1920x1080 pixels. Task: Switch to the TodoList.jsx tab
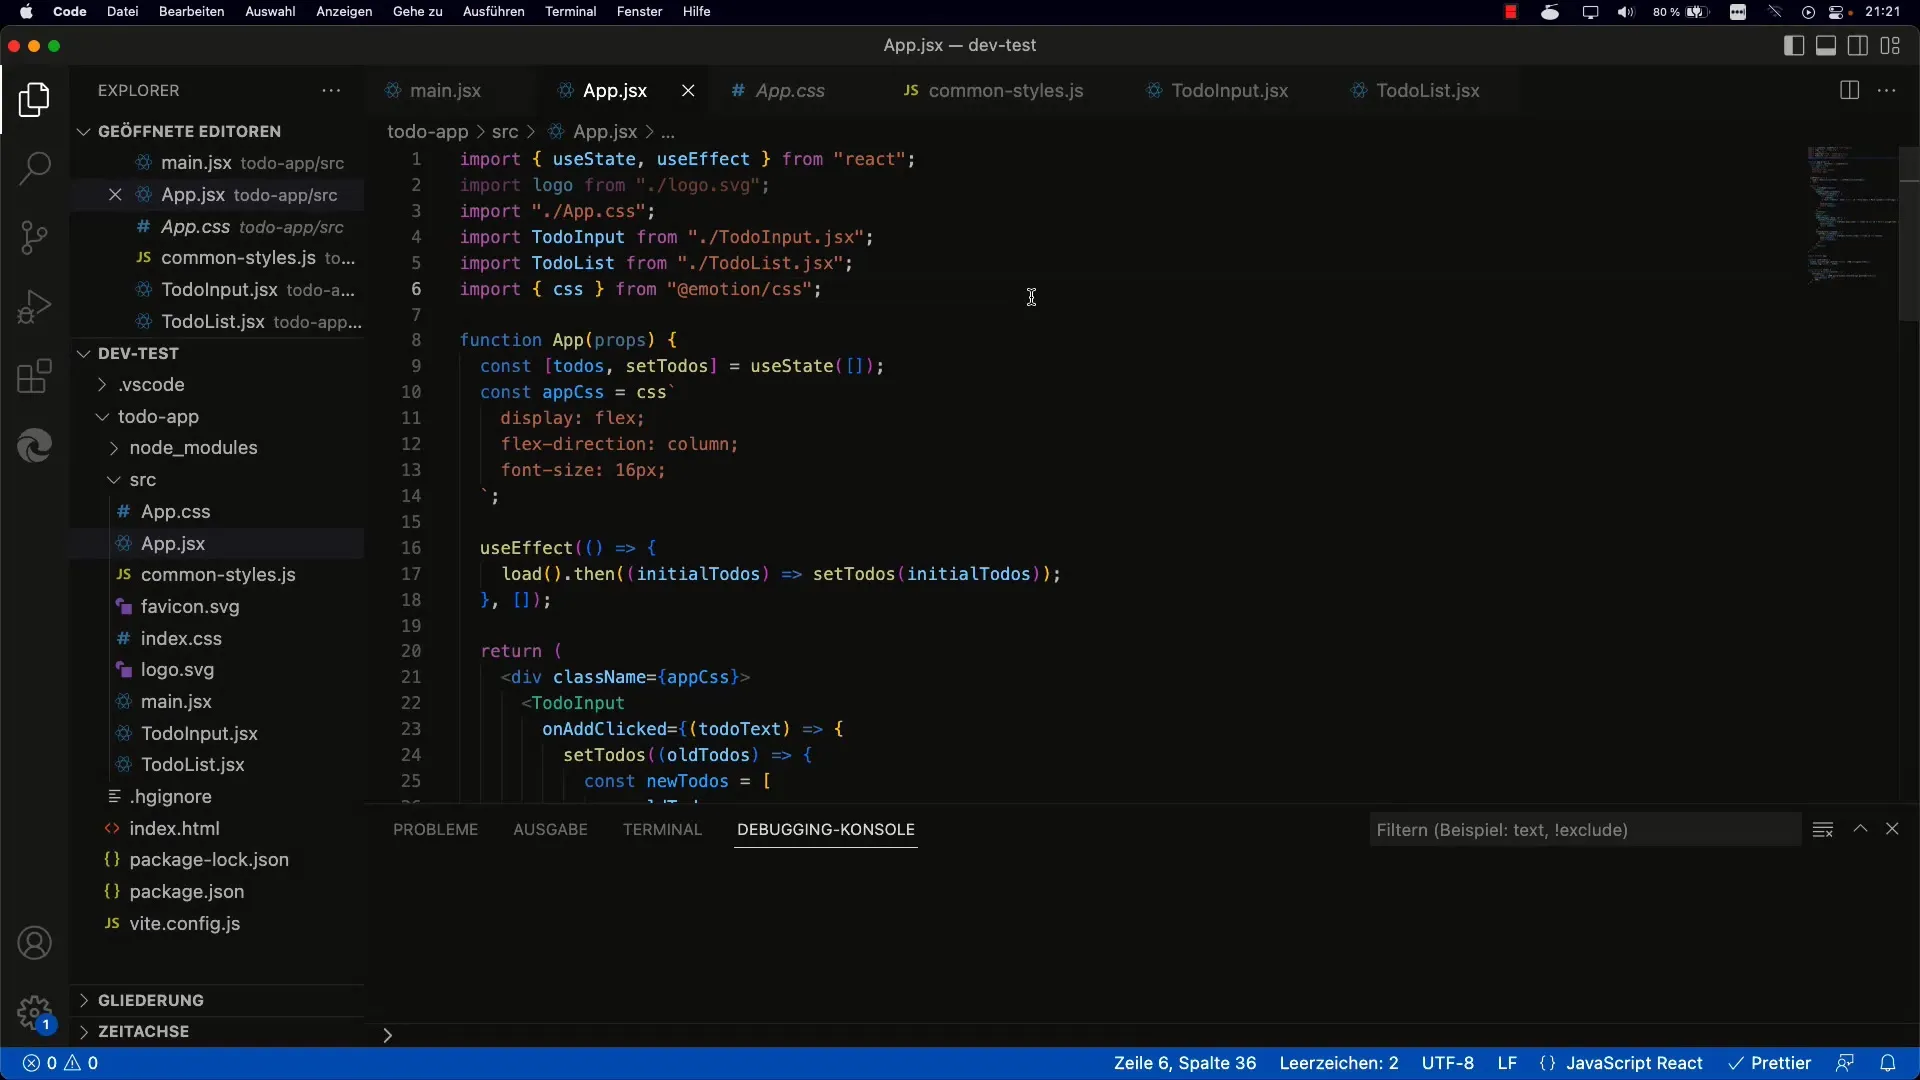click(x=1427, y=90)
